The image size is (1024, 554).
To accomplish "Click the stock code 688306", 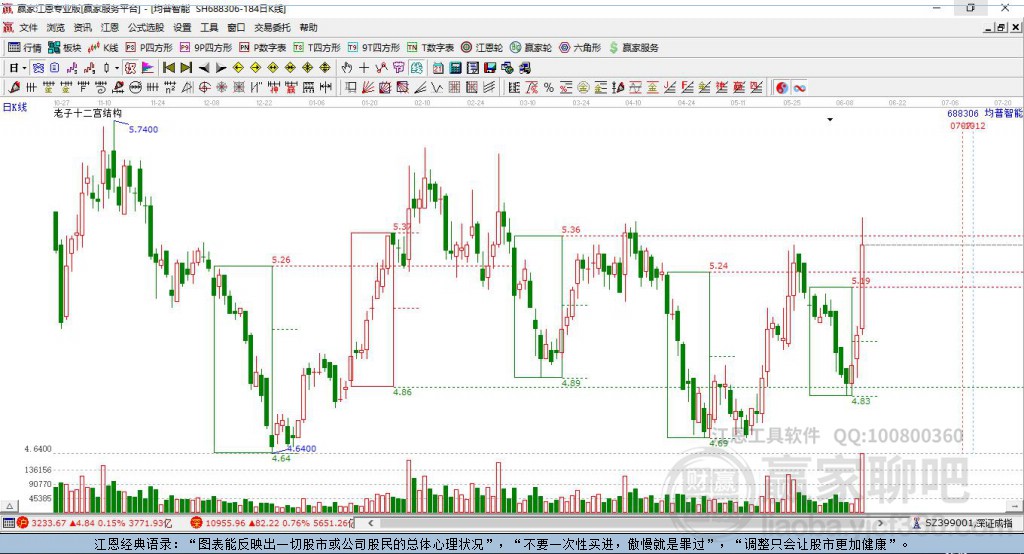I will (963, 114).
